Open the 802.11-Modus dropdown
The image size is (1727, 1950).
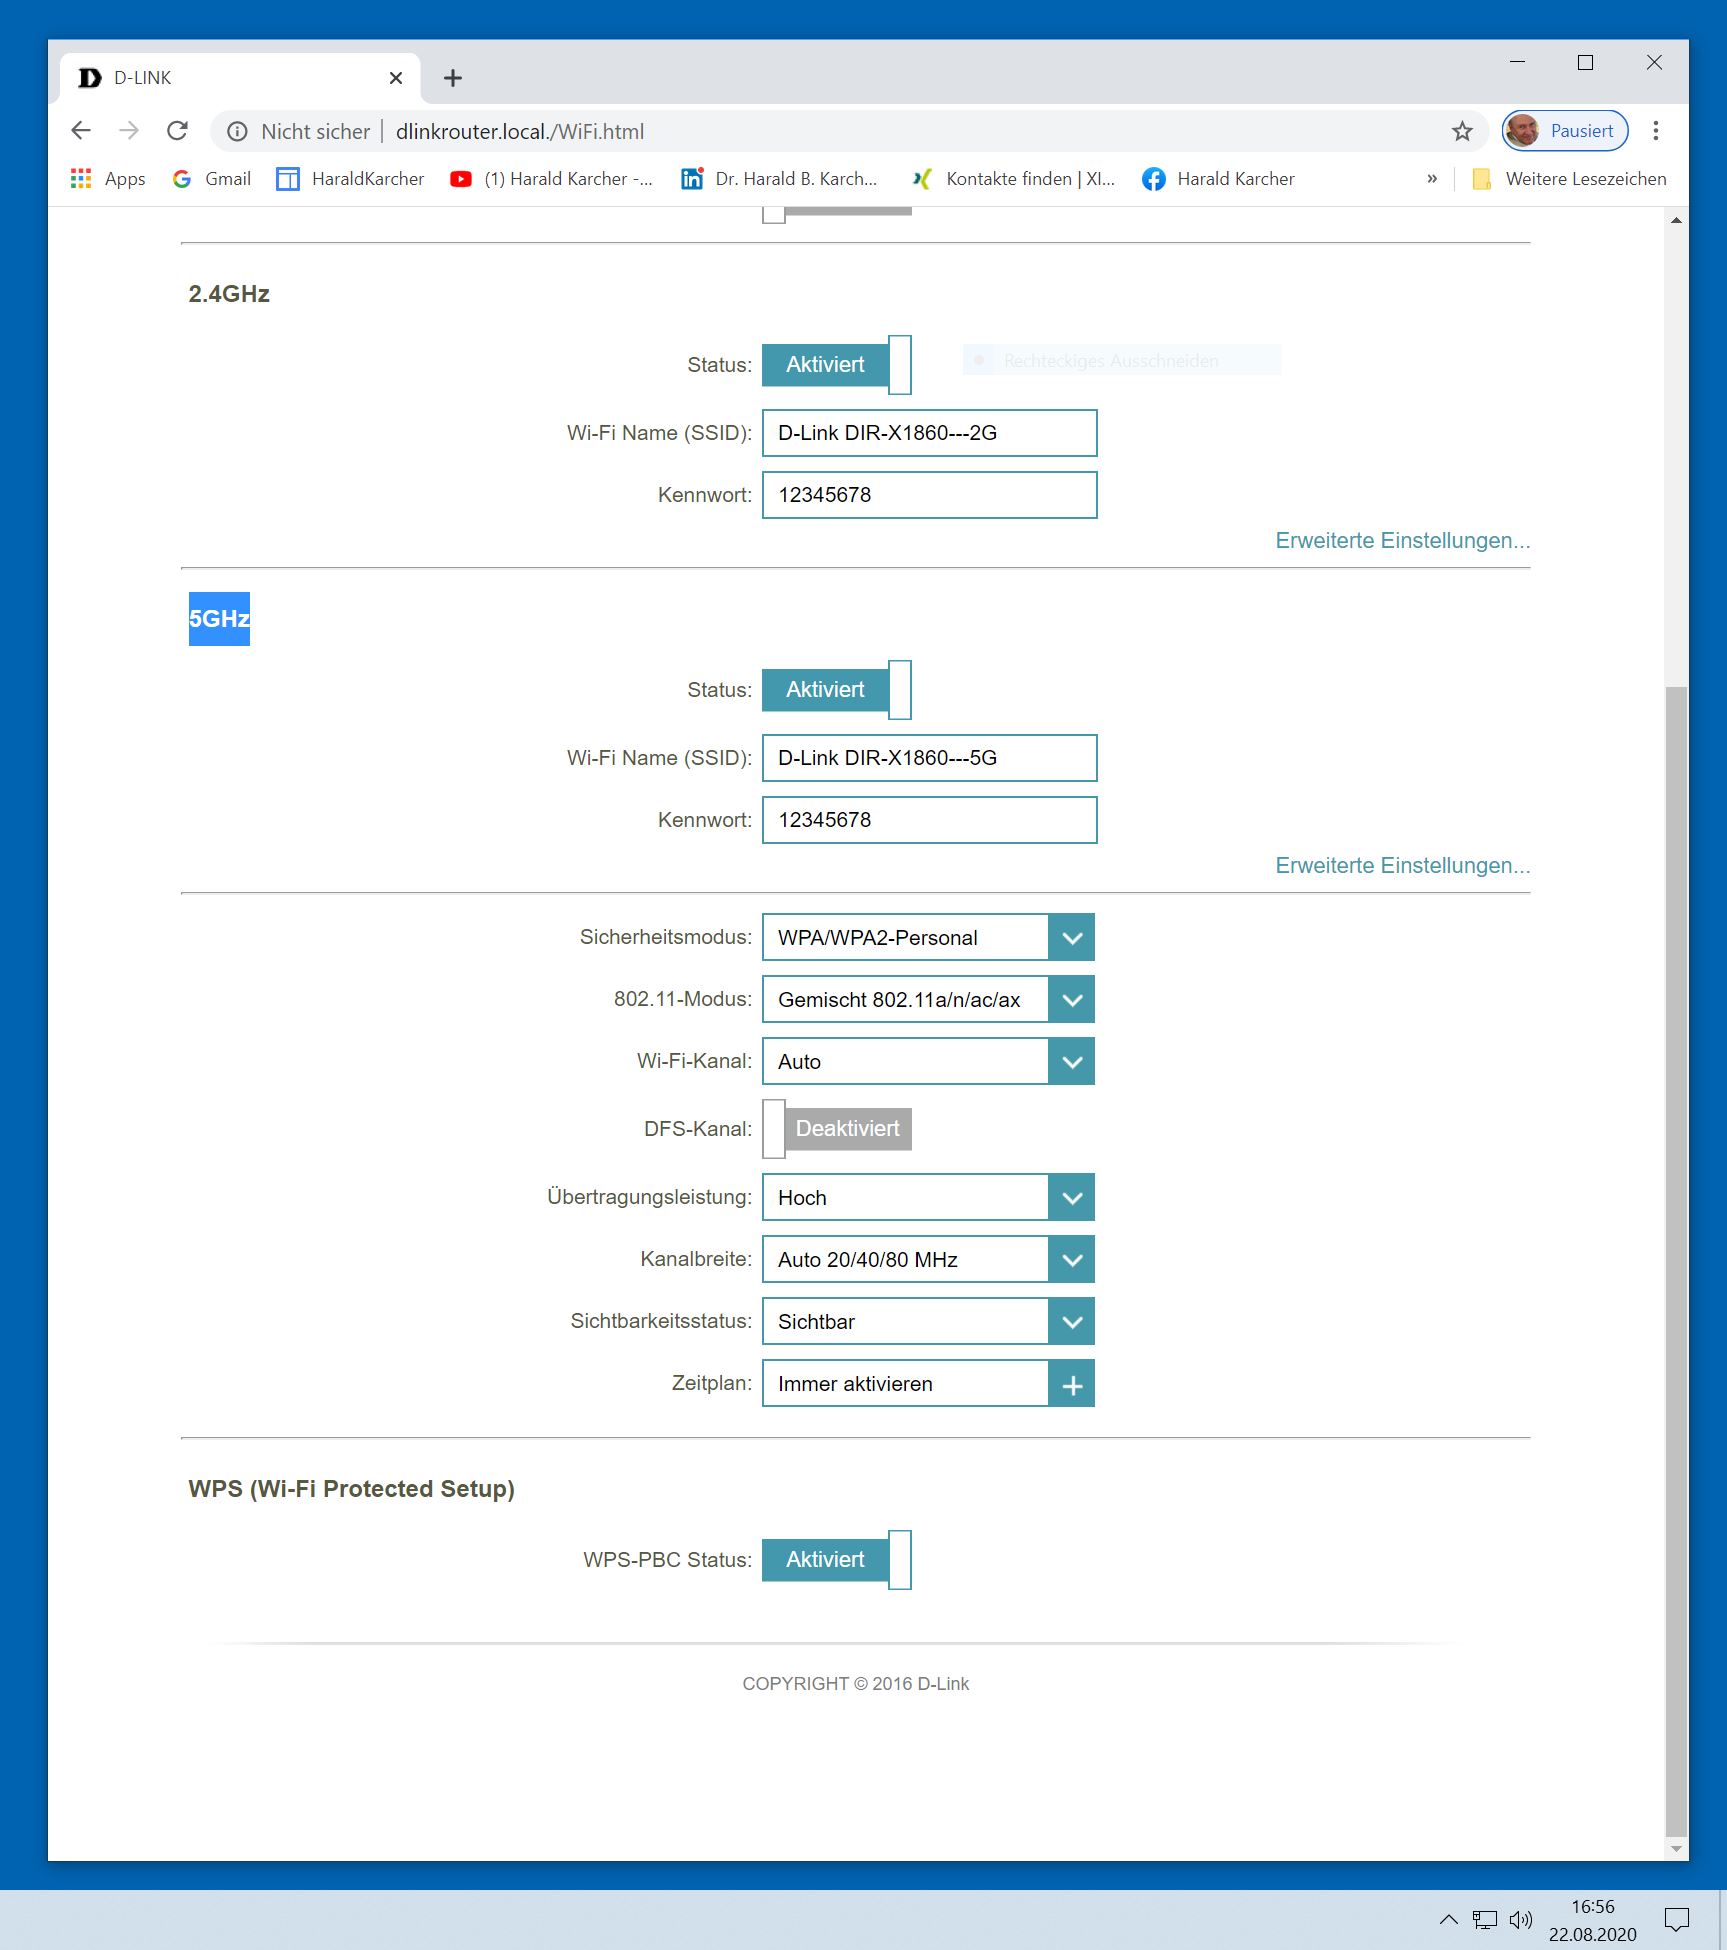point(928,999)
